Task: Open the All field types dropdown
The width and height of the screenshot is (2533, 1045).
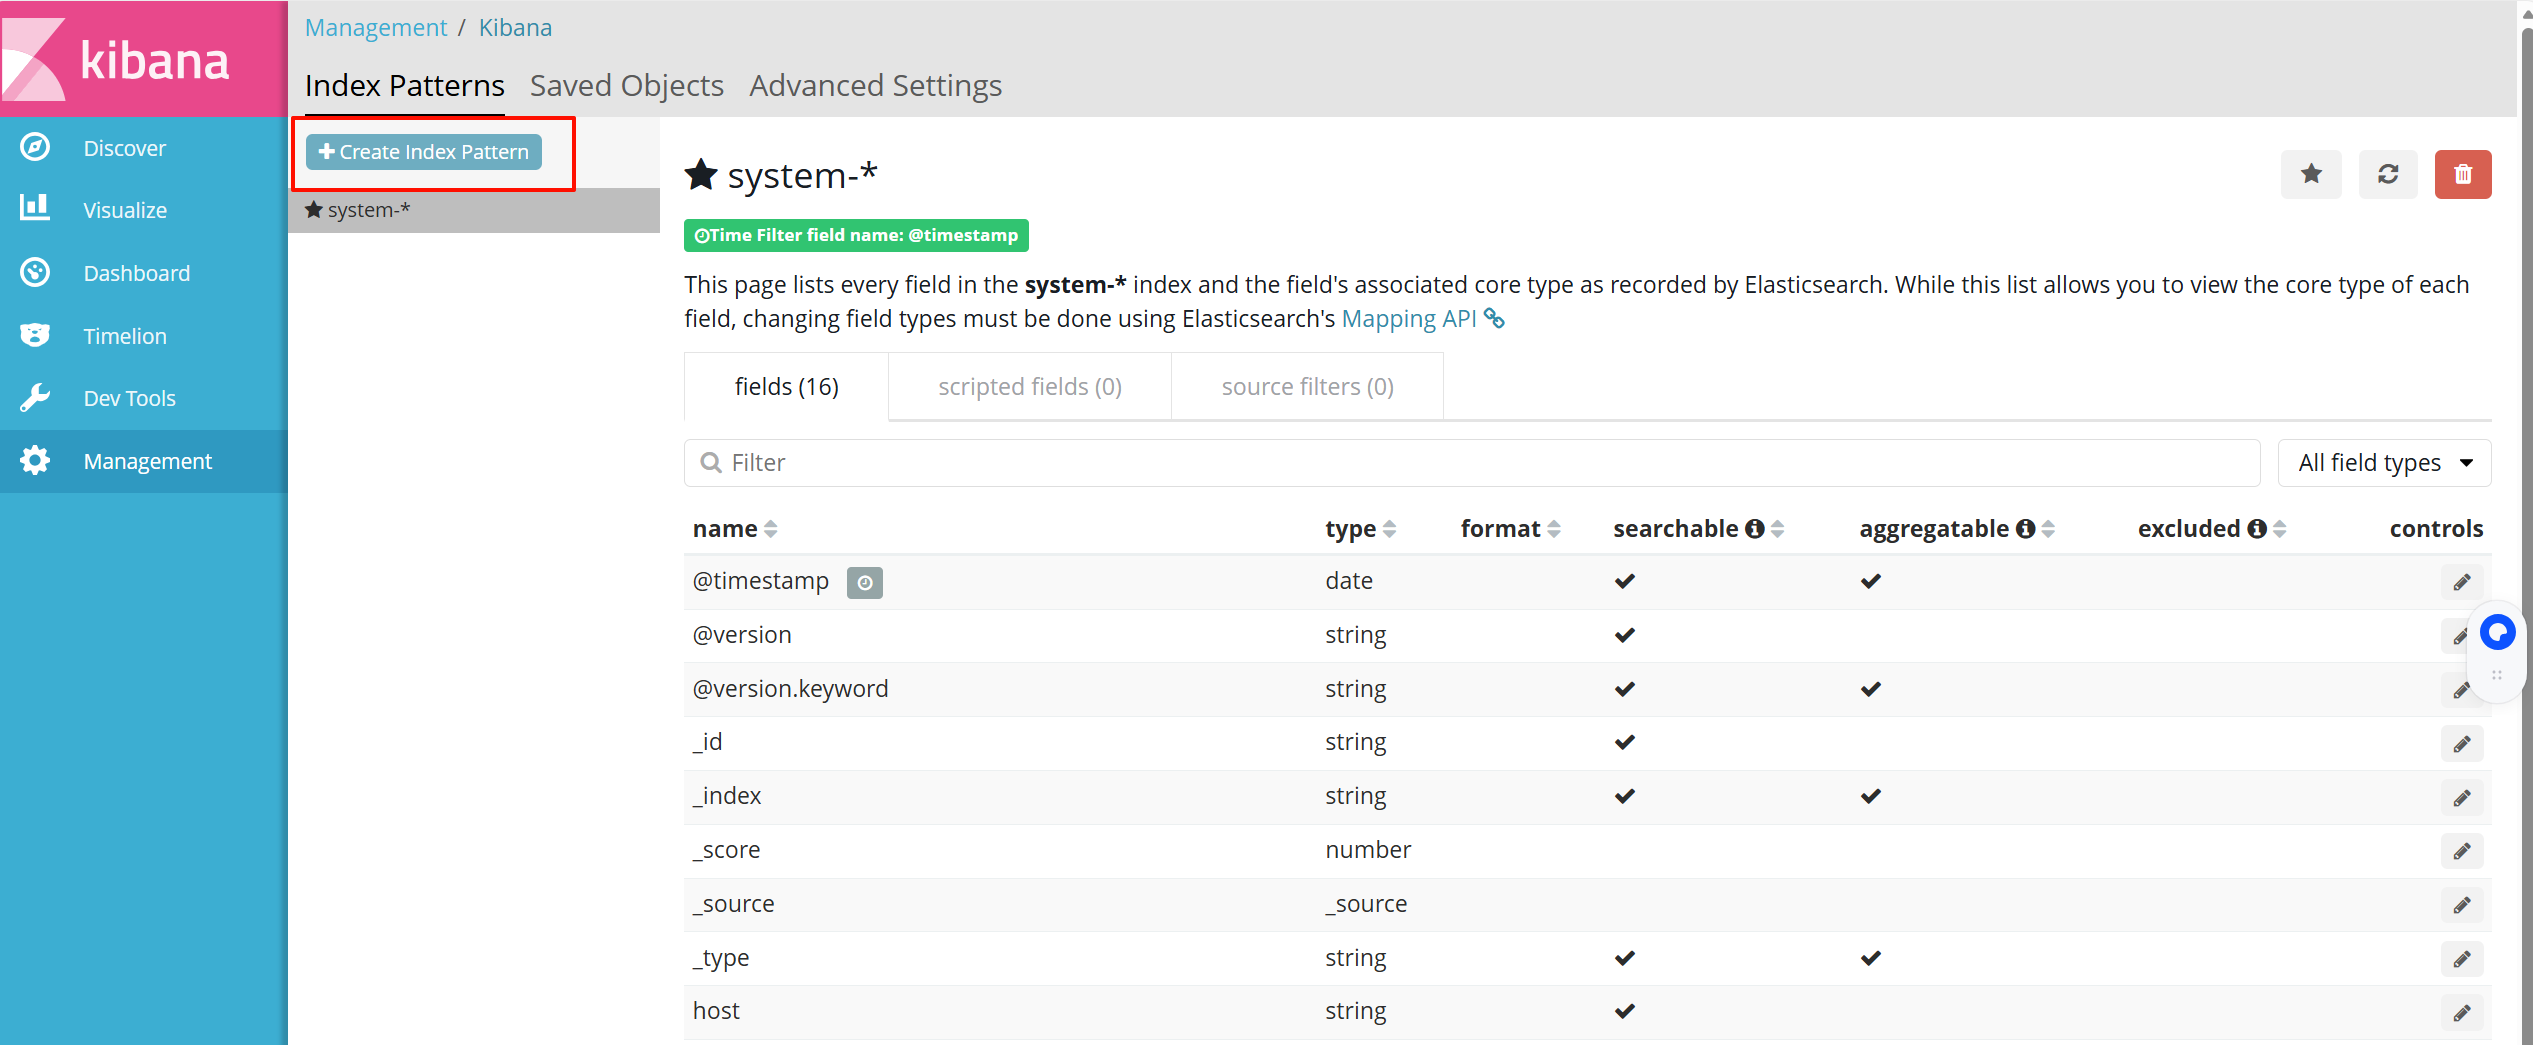Action: 2384,463
